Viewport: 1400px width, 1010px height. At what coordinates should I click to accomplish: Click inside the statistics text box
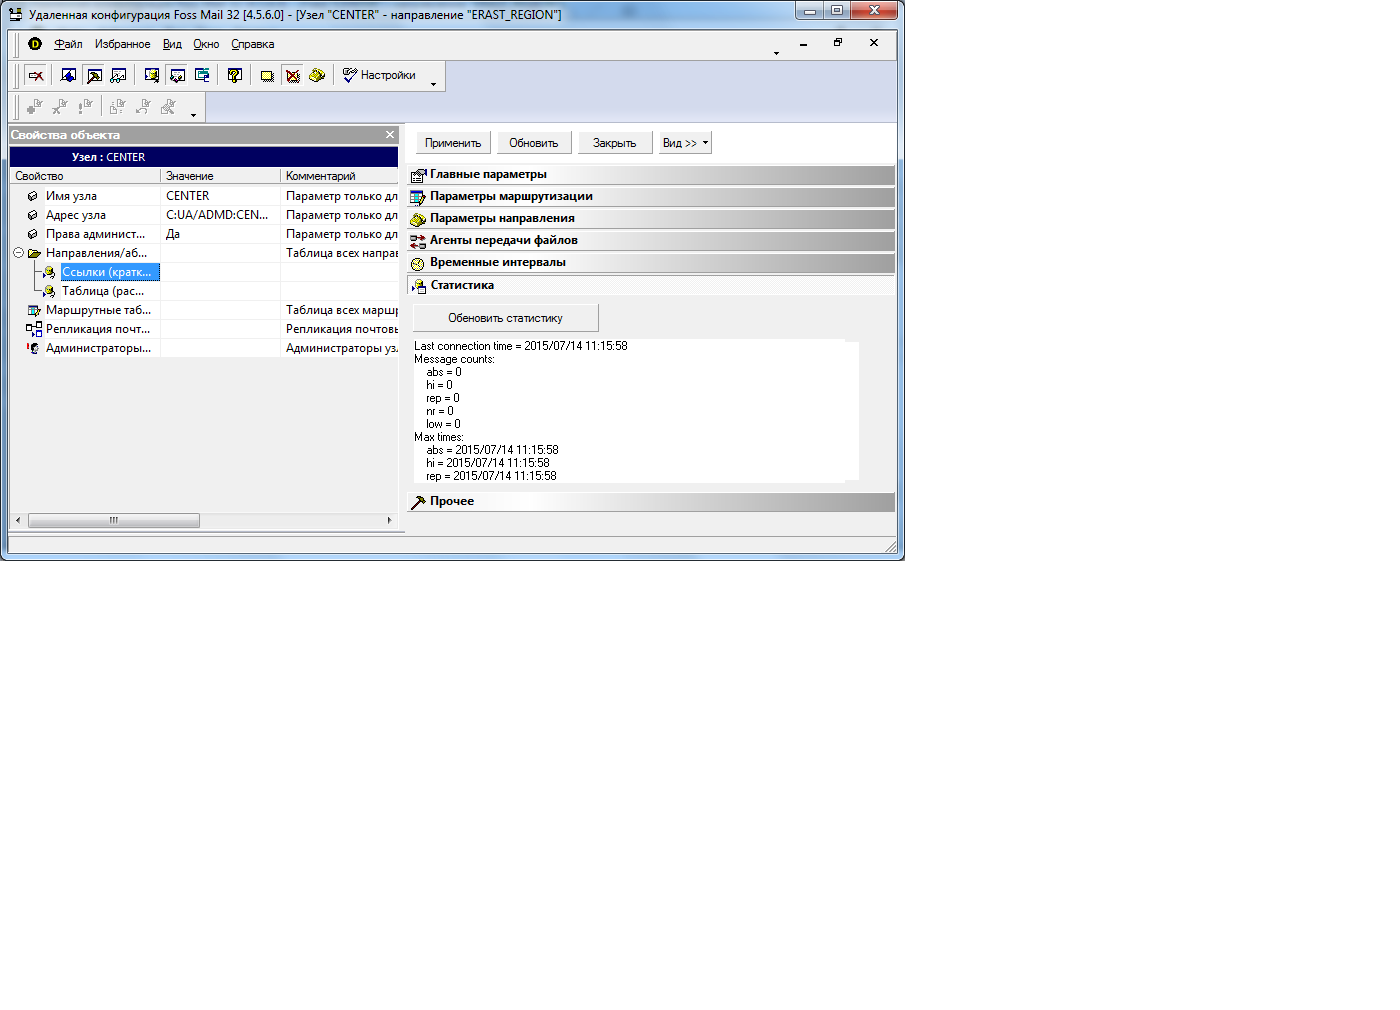tap(636, 411)
